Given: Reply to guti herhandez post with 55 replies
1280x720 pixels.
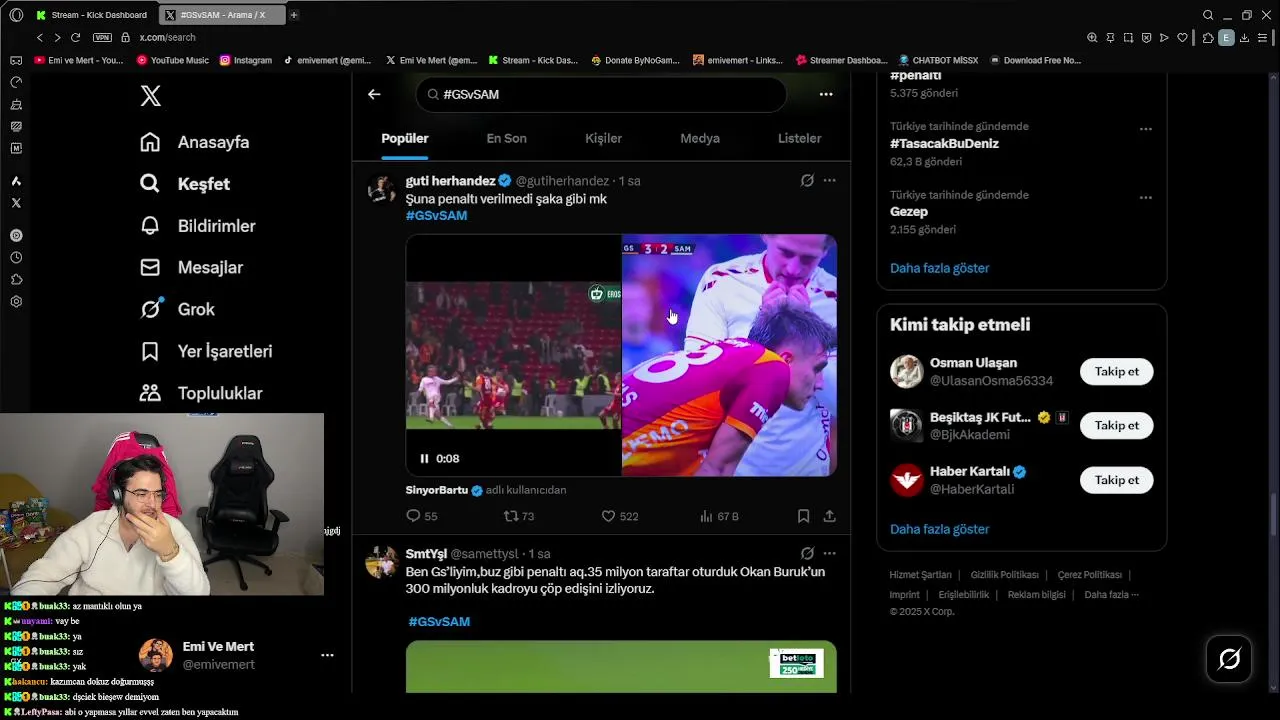Looking at the screenshot, I should coord(421,517).
